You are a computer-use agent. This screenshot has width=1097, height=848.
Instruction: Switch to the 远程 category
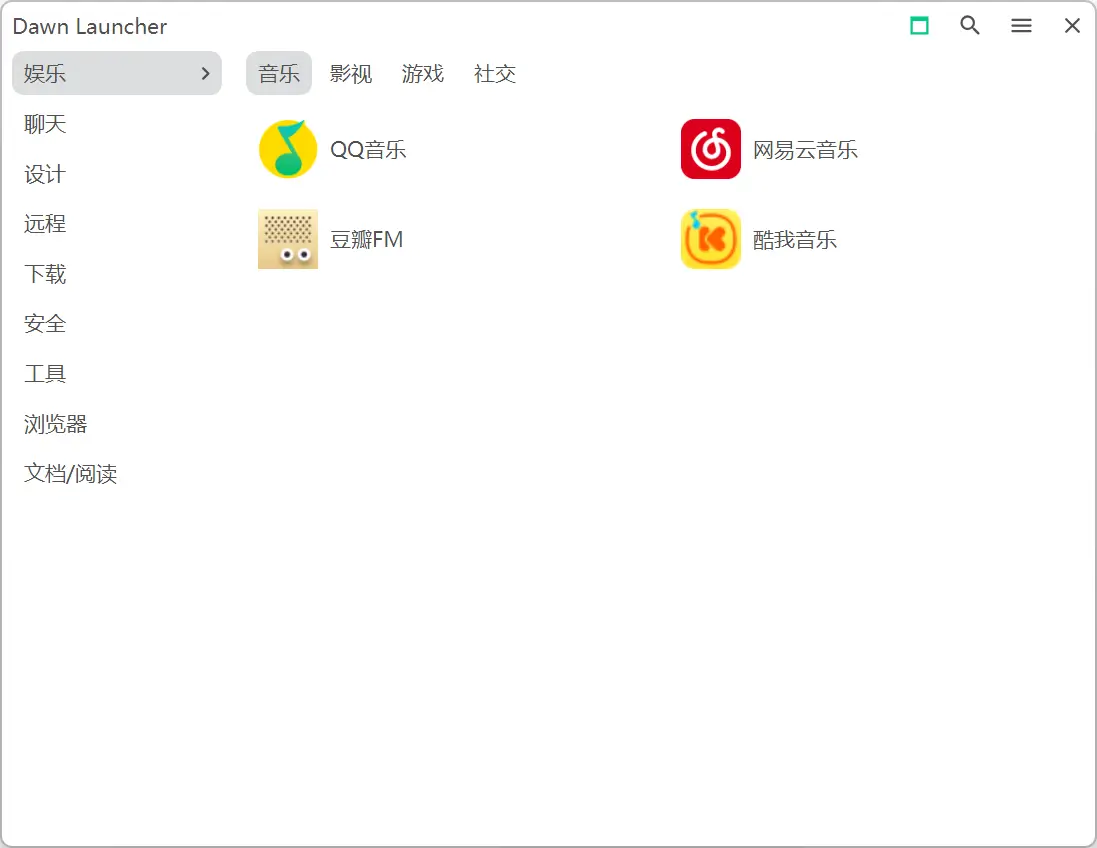coord(45,224)
